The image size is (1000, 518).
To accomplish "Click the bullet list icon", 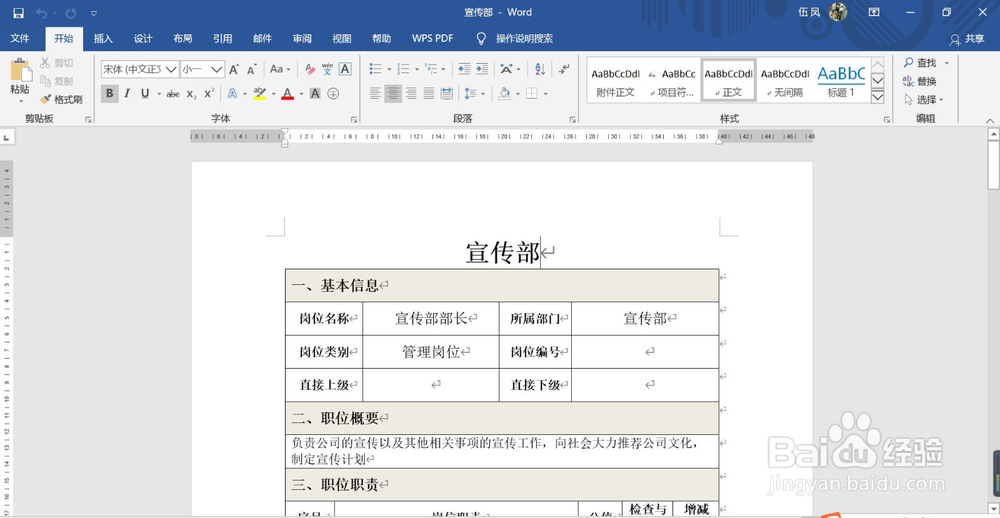I will [x=376, y=69].
